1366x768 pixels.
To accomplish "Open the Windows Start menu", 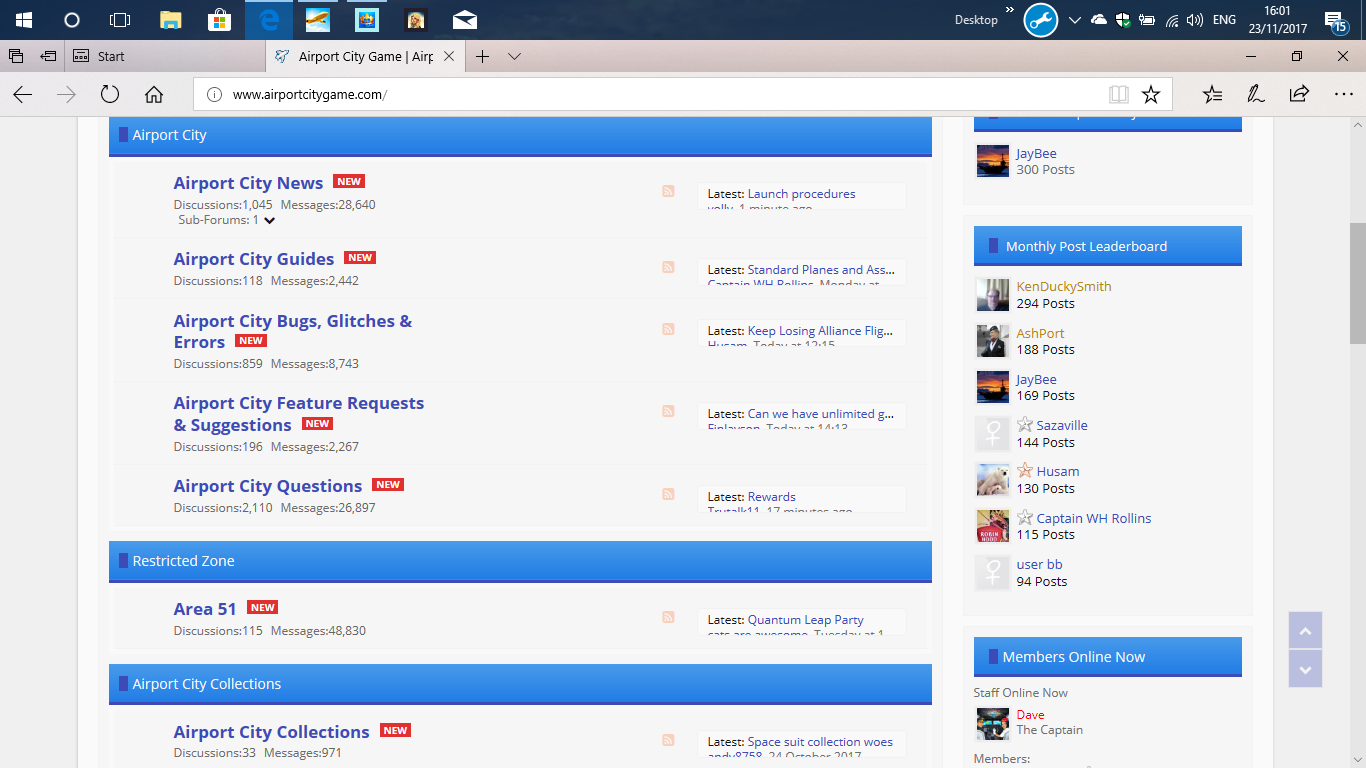I will point(23,20).
